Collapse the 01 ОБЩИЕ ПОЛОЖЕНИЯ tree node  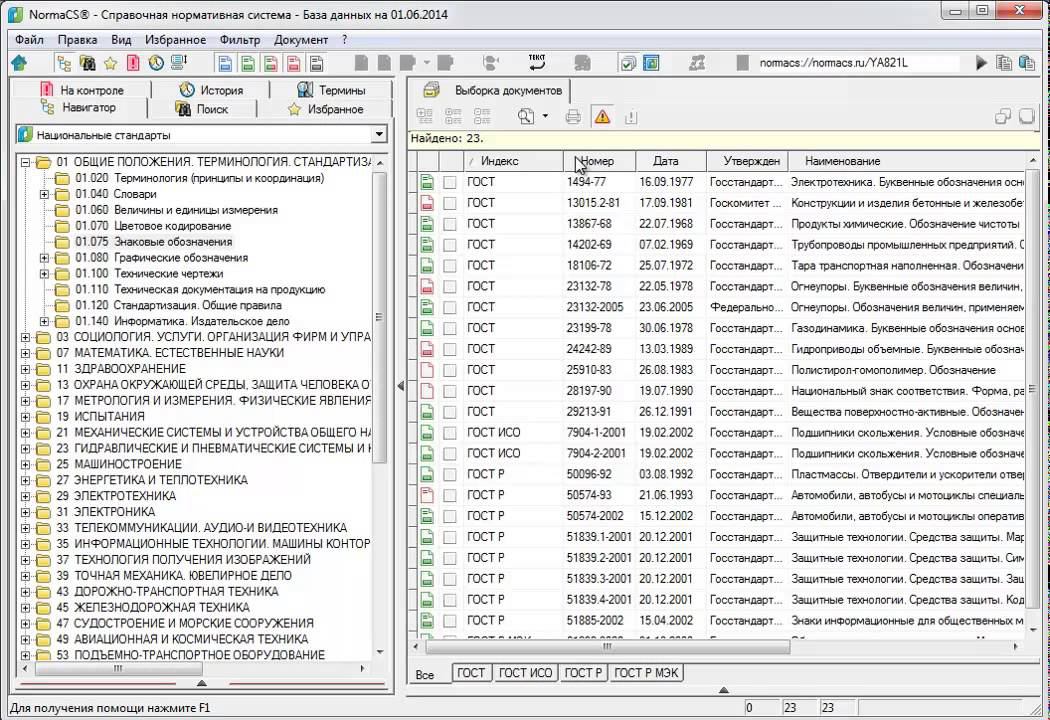click(25, 162)
